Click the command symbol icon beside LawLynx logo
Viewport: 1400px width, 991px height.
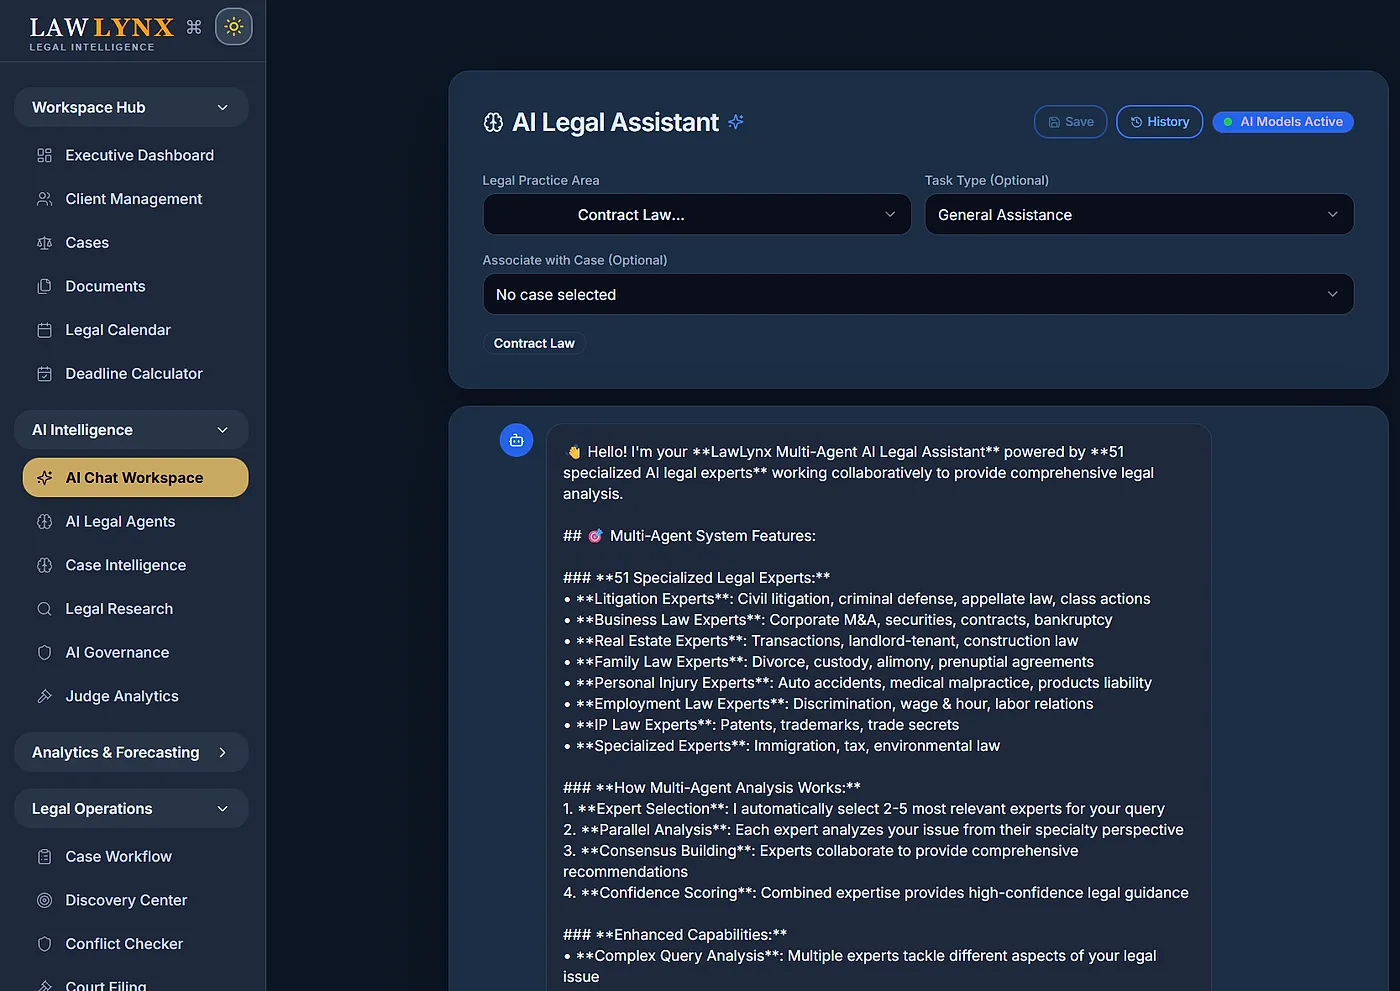tap(194, 27)
